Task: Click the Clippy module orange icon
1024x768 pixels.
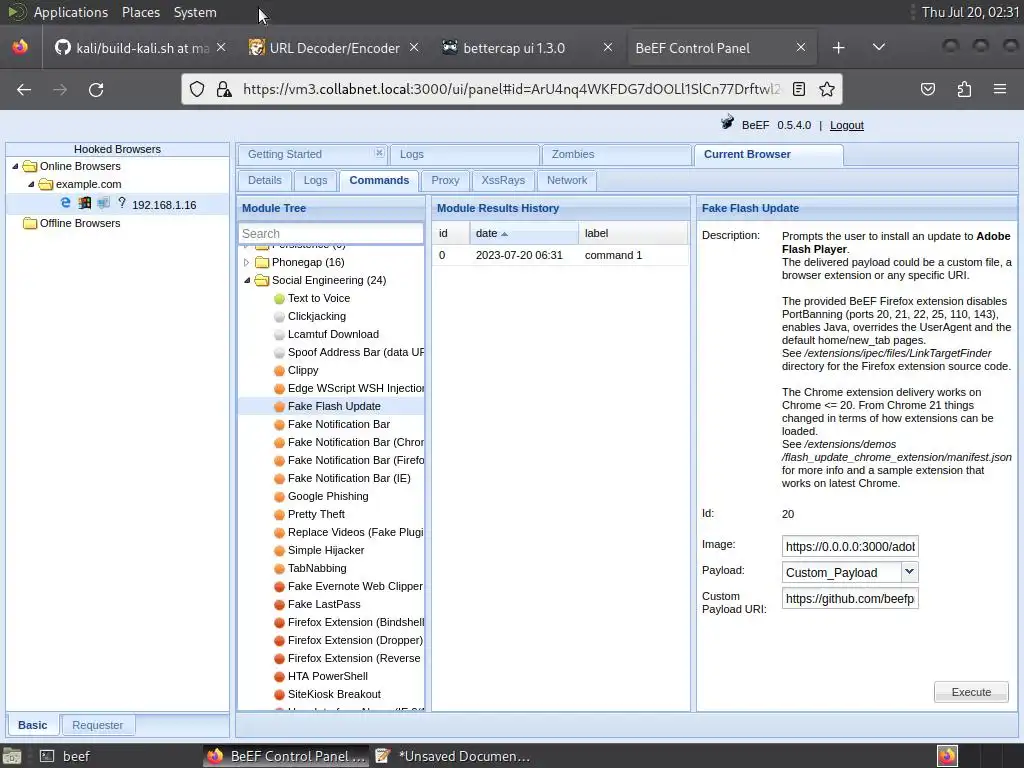Action: [x=279, y=370]
